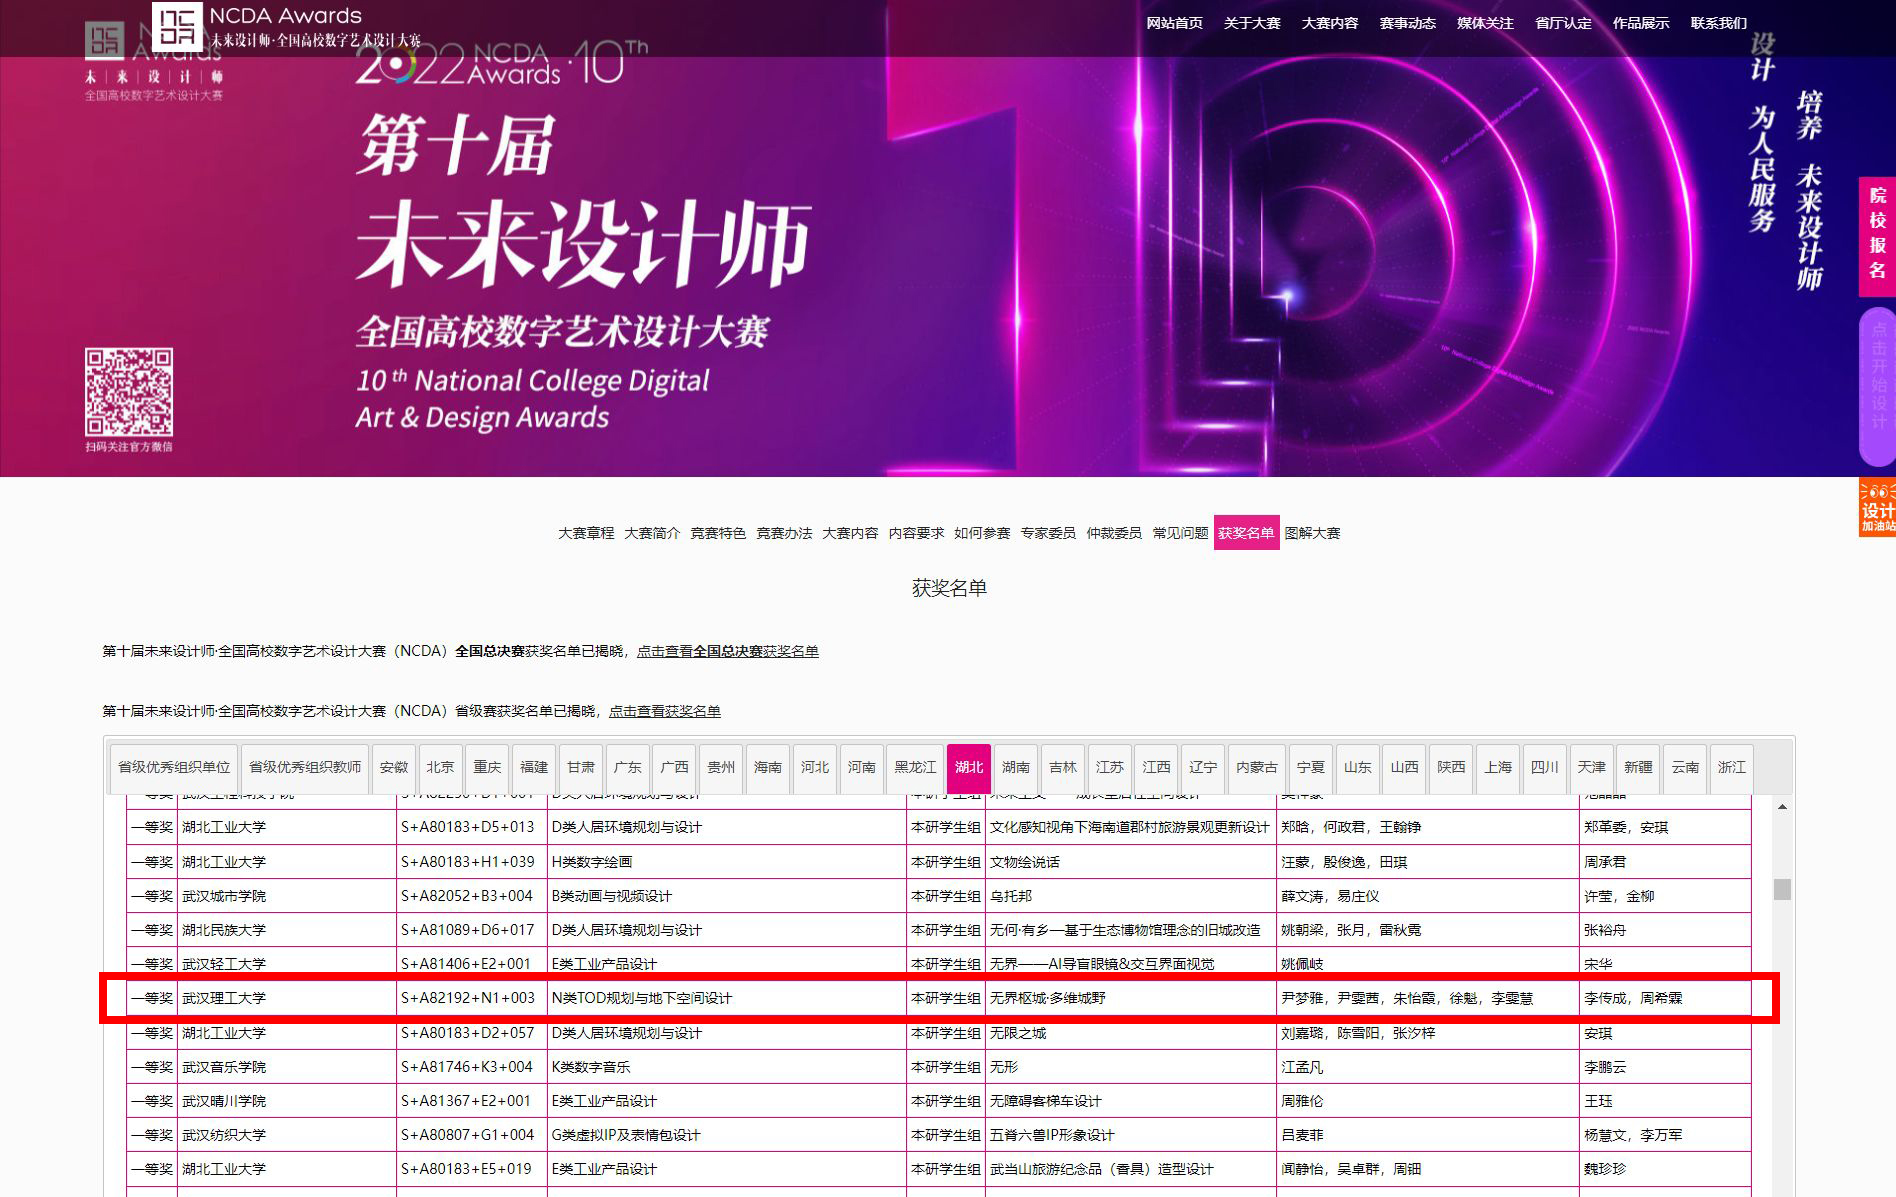Click the orange 设计加油站 side icon

pos(1877,508)
